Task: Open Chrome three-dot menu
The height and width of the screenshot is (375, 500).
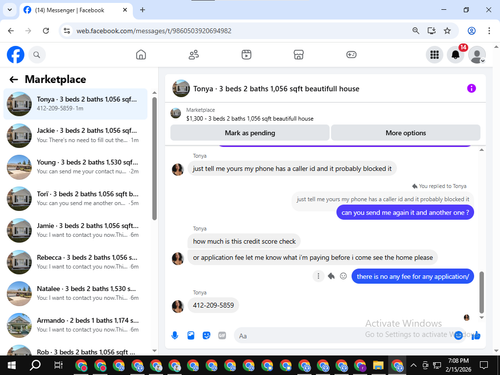Action: (489, 31)
